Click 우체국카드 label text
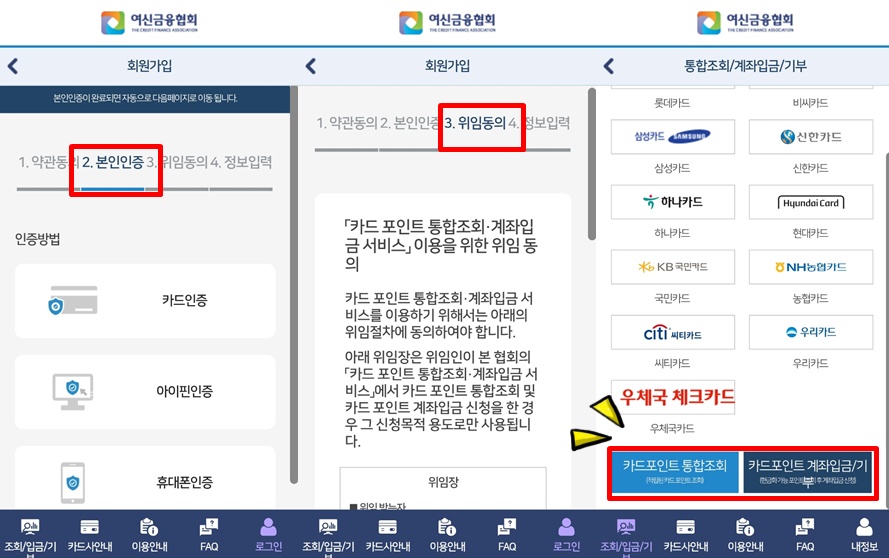This screenshot has height=558, width=889. [x=672, y=429]
